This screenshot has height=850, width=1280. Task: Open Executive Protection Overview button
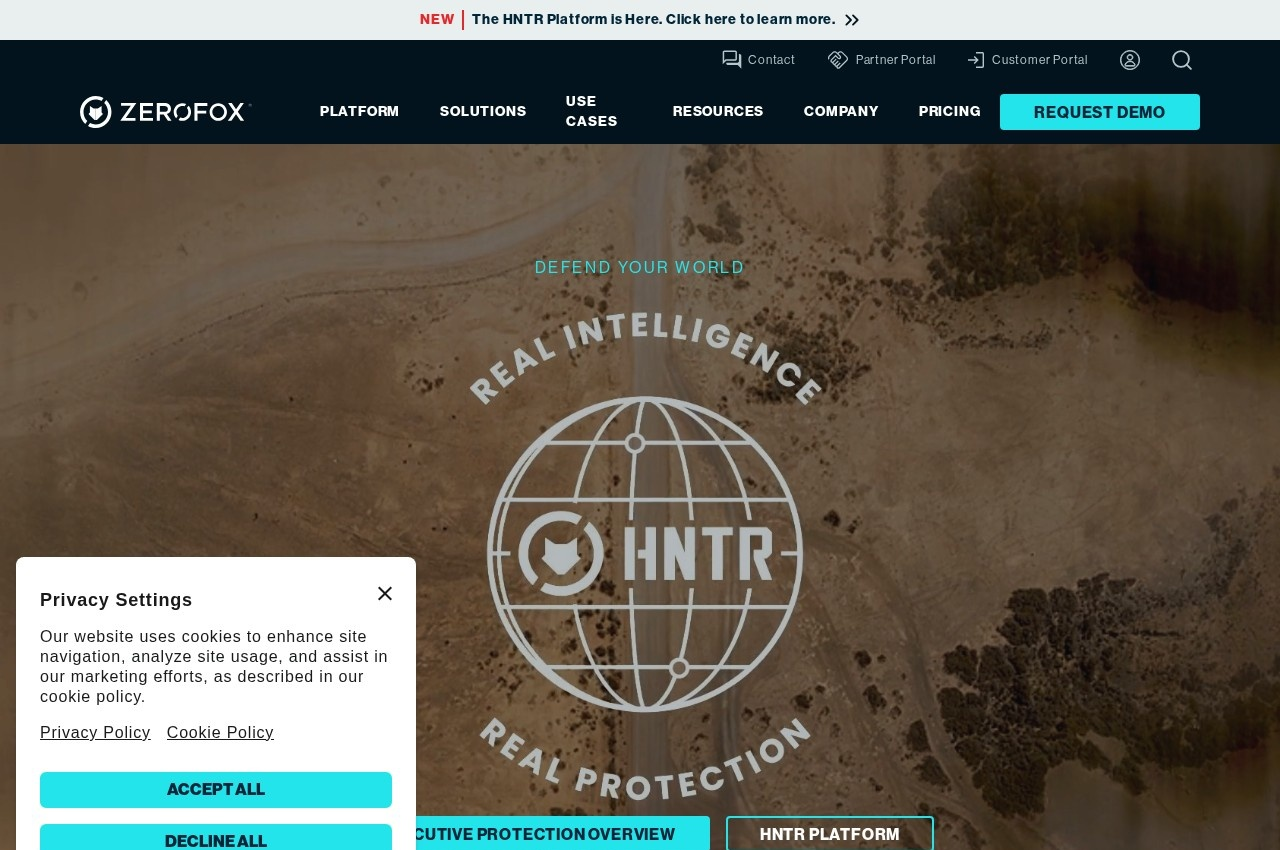[x=563, y=834]
